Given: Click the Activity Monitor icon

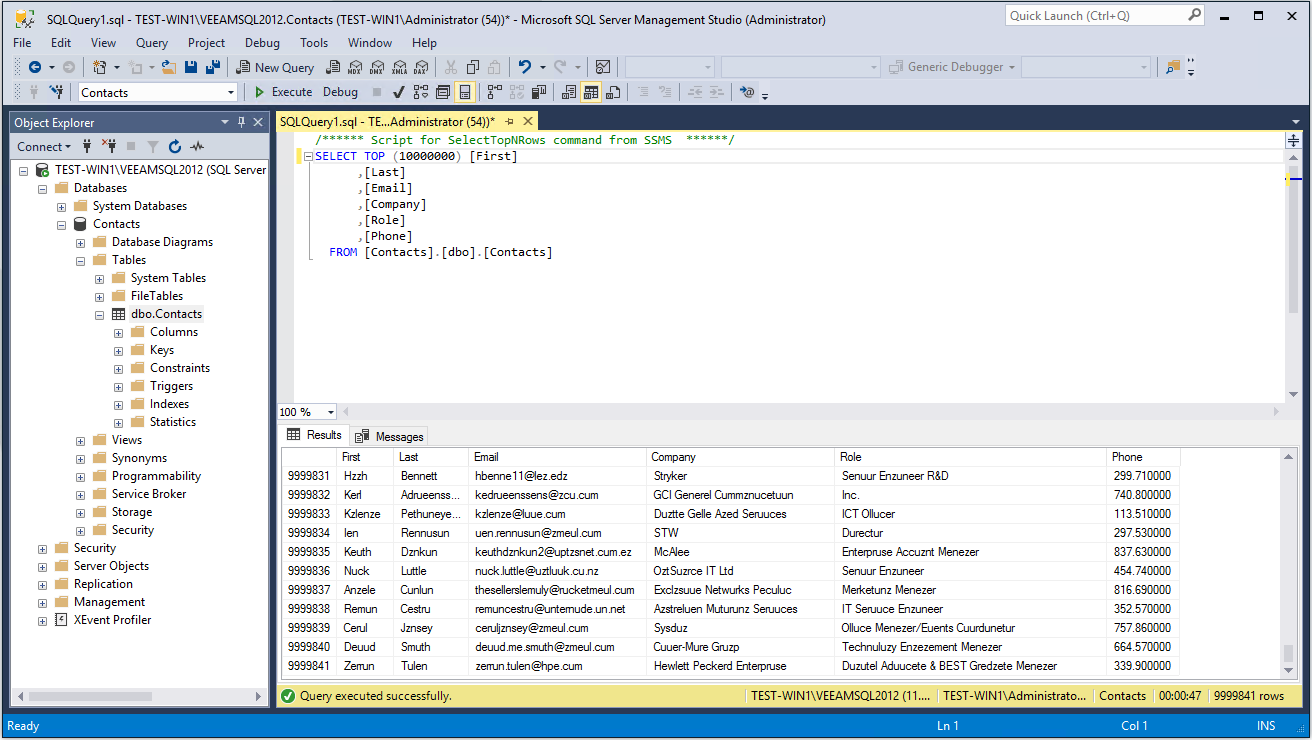Looking at the screenshot, I should coord(603,67).
